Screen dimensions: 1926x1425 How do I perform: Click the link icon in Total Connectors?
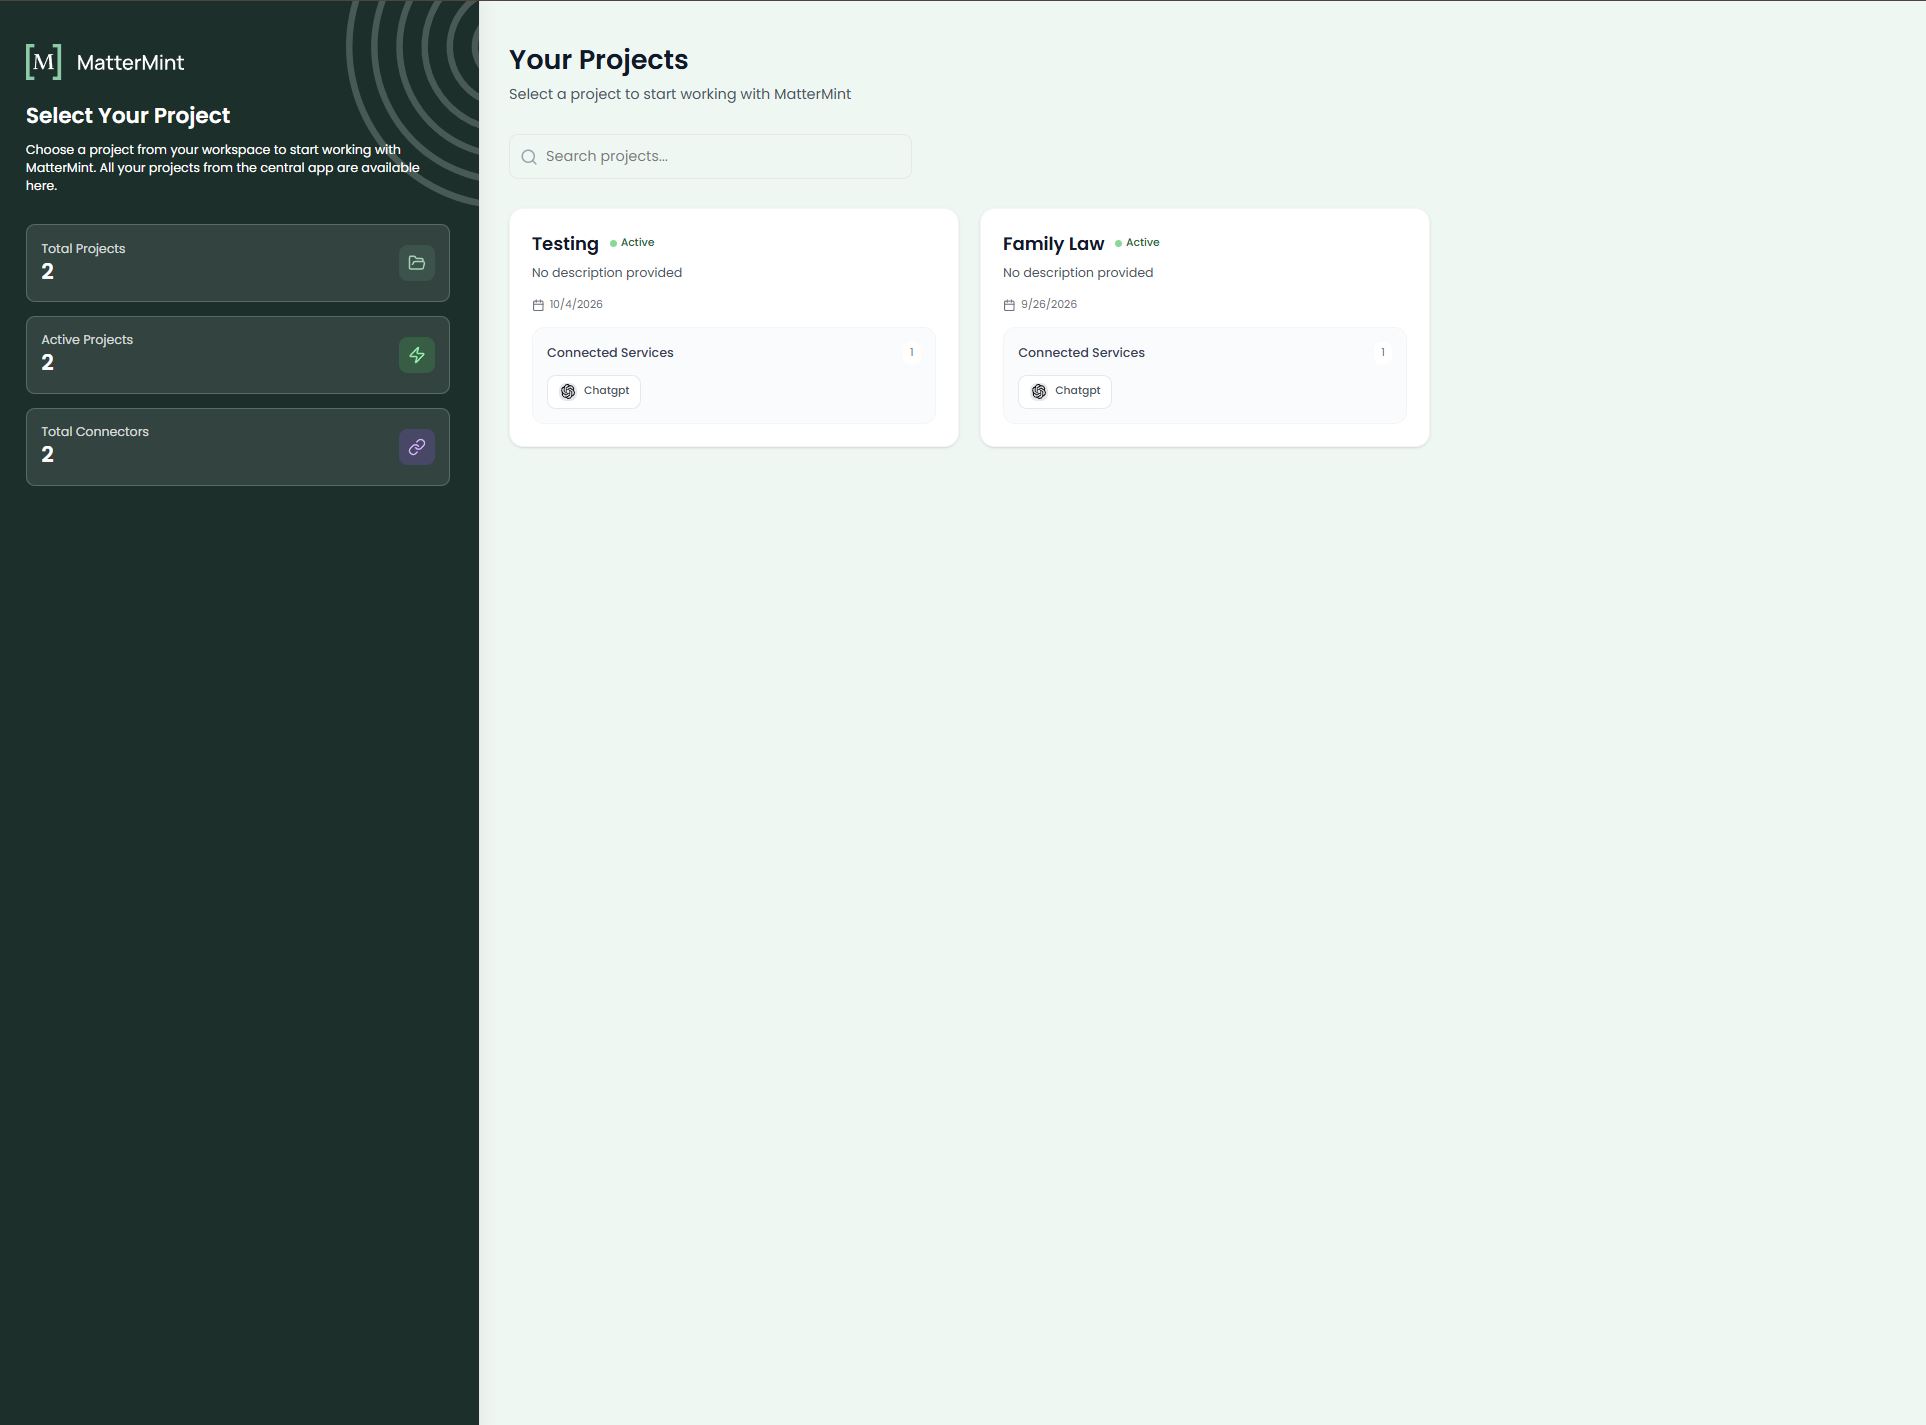pyautogui.click(x=417, y=447)
